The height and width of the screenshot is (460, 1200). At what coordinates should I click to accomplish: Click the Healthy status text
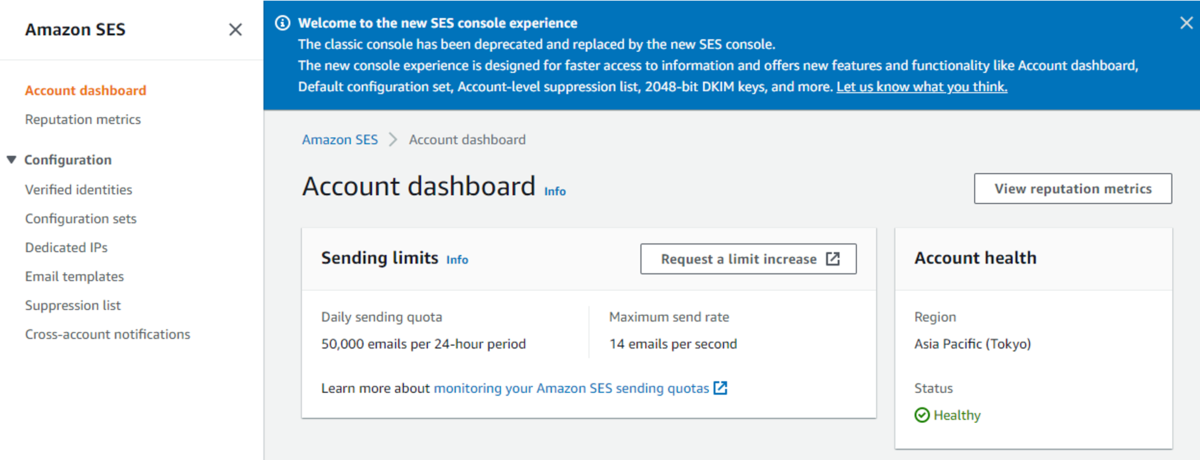click(x=957, y=415)
